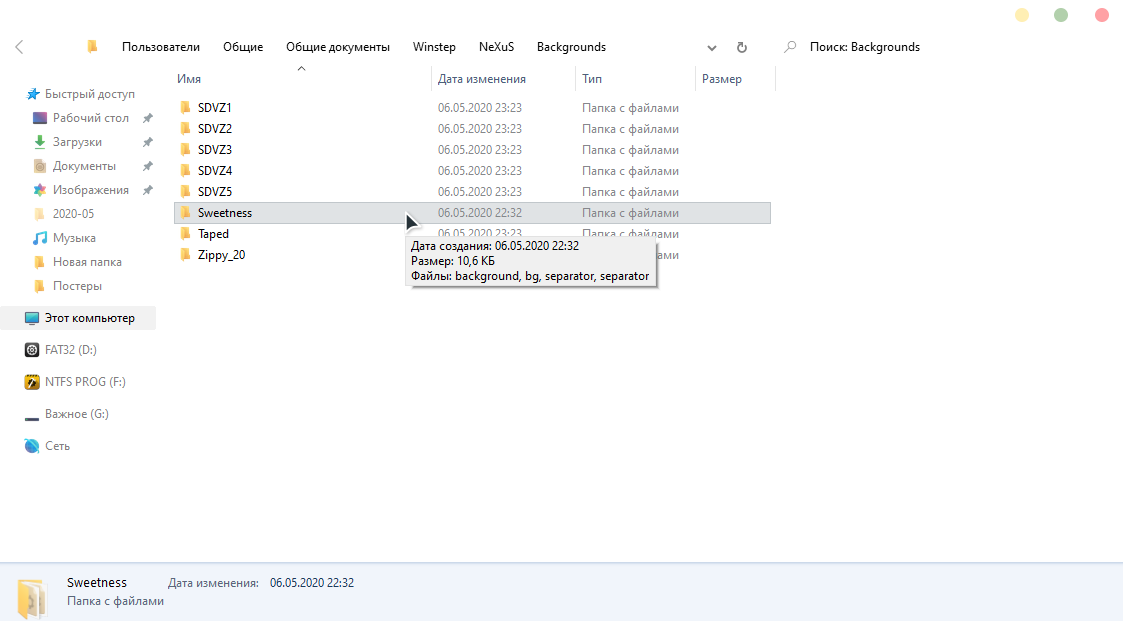The height and width of the screenshot is (621, 1123).
Task: Open Рабочий стол in quick access
Action: click(90, 118)
